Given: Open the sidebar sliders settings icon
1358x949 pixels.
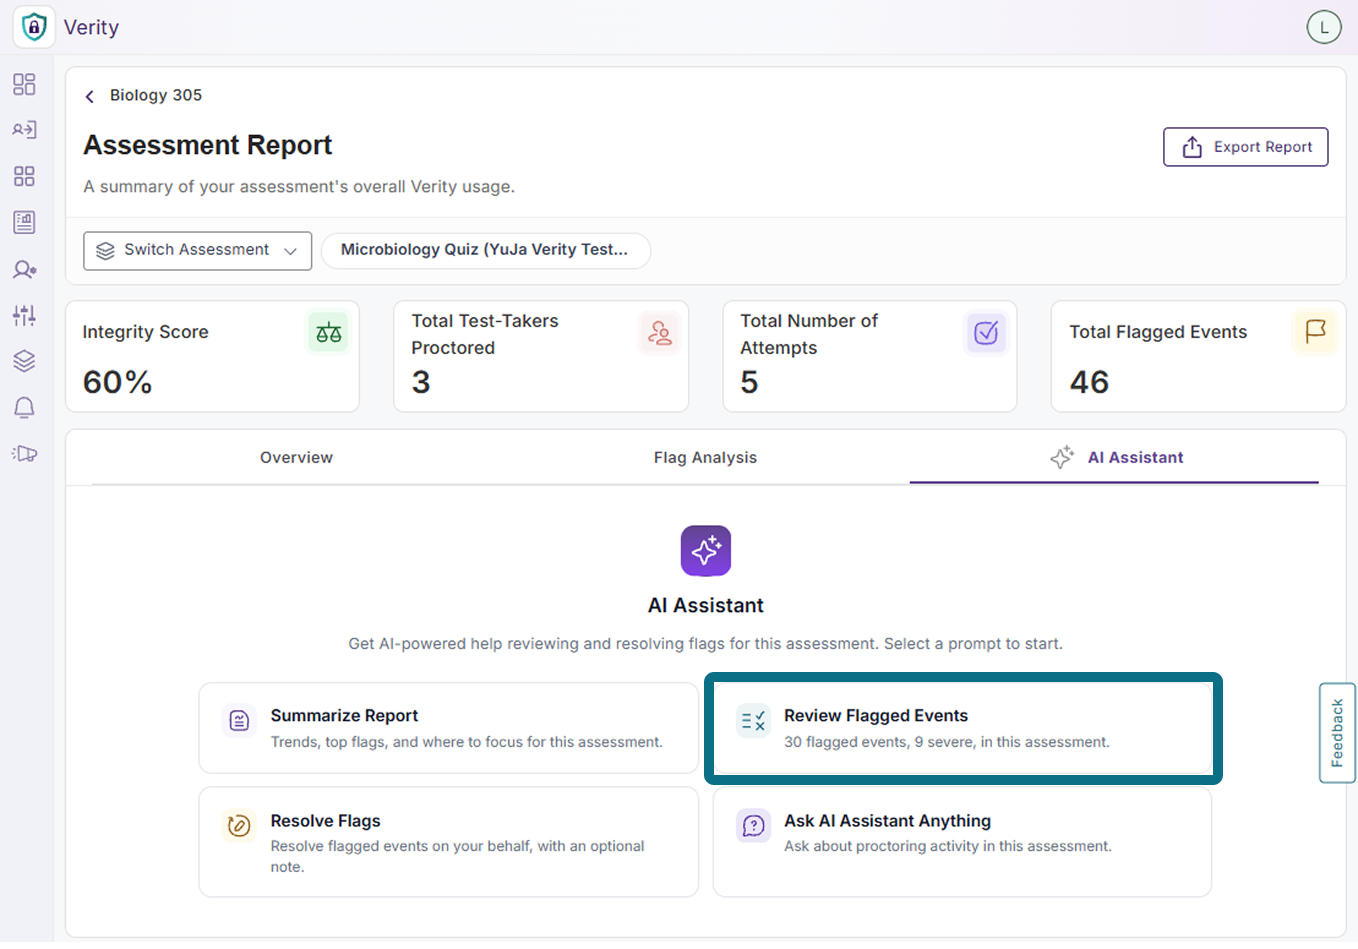Looking at the screenshot, I should (x=24, y=315).
